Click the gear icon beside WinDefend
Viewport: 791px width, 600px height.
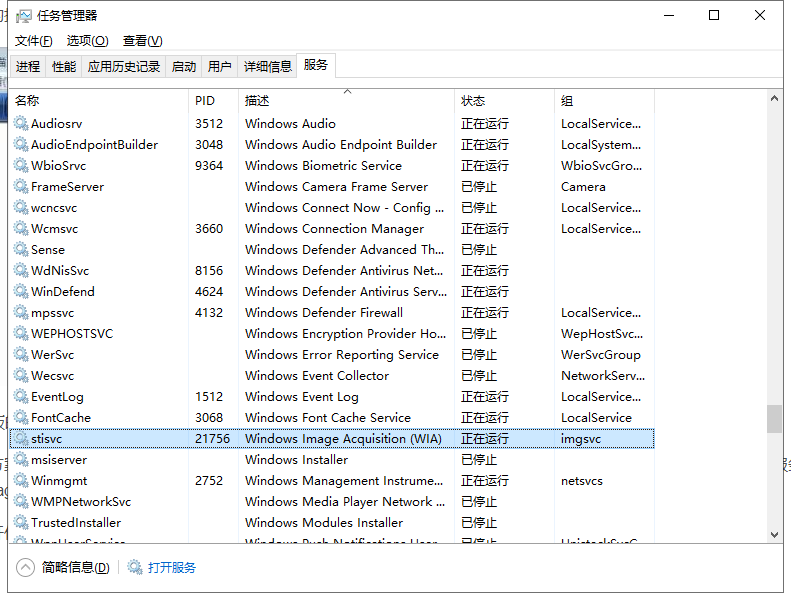21,291
